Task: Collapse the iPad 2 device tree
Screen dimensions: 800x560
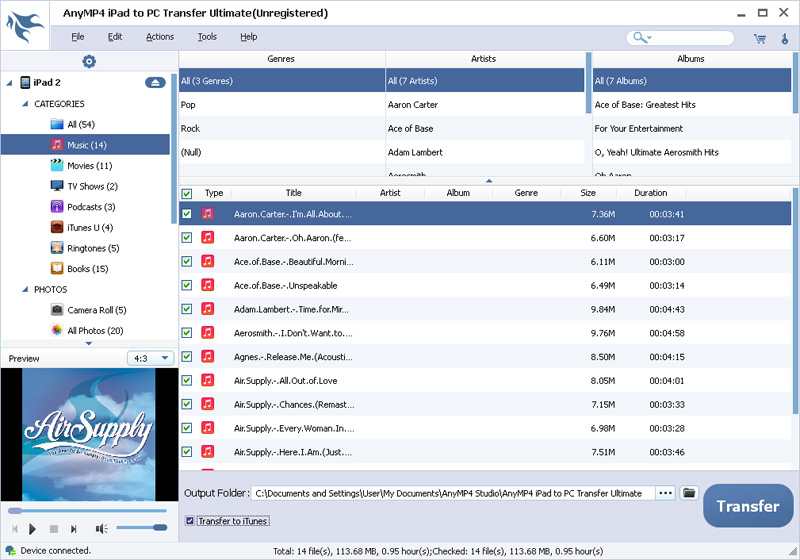Action: click(x=10, y=83)
